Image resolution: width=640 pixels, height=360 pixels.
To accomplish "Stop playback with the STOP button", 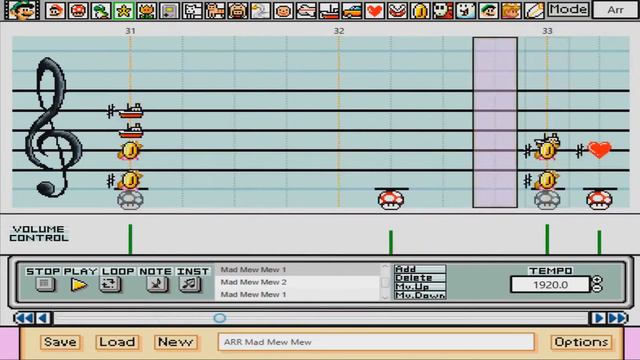I will (x=45, y=284).
